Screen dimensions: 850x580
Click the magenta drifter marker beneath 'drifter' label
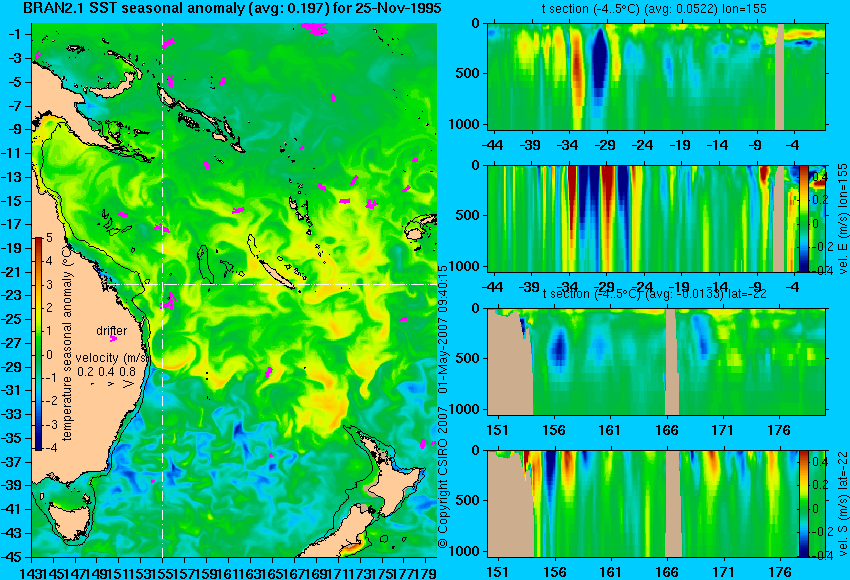[113, 339]
